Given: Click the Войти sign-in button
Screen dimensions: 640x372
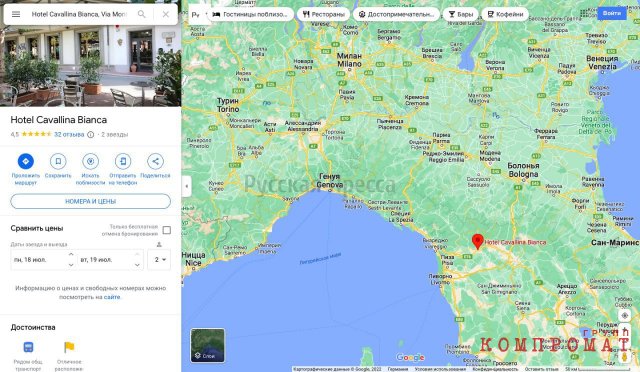Looking at the screenshot, I should pos(612,13).
